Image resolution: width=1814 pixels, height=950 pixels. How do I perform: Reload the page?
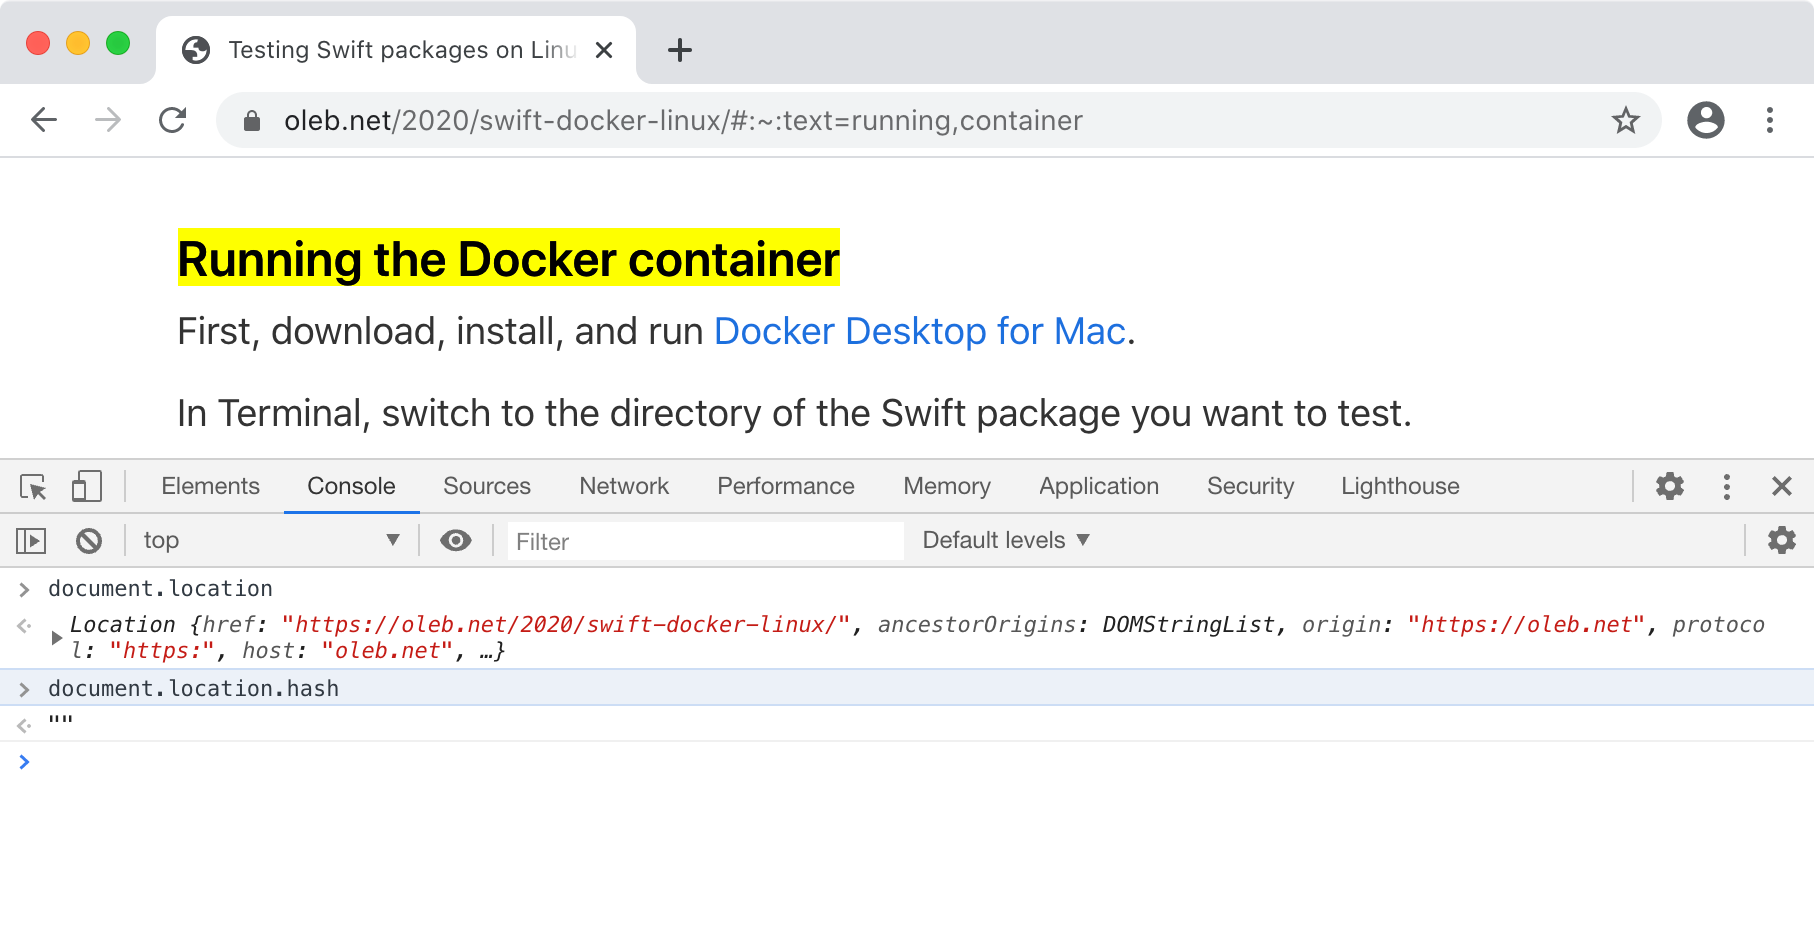173,121
